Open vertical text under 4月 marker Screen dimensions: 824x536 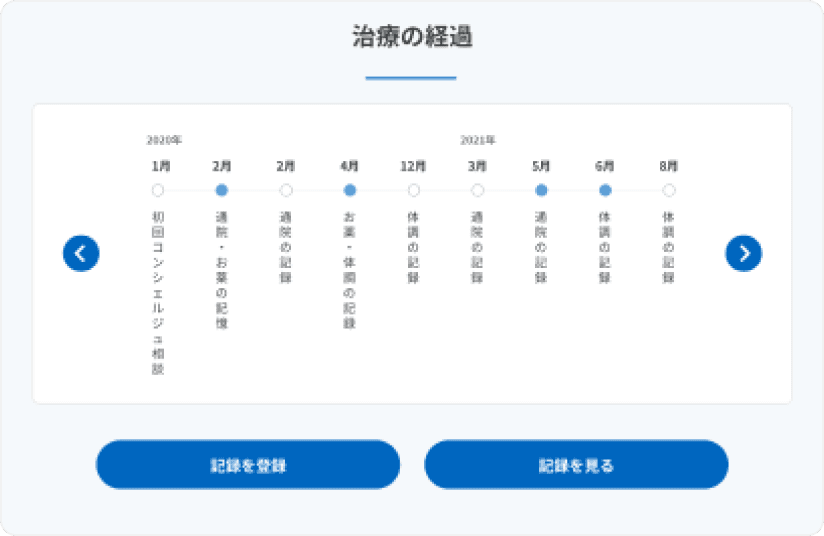coord(349,270)
